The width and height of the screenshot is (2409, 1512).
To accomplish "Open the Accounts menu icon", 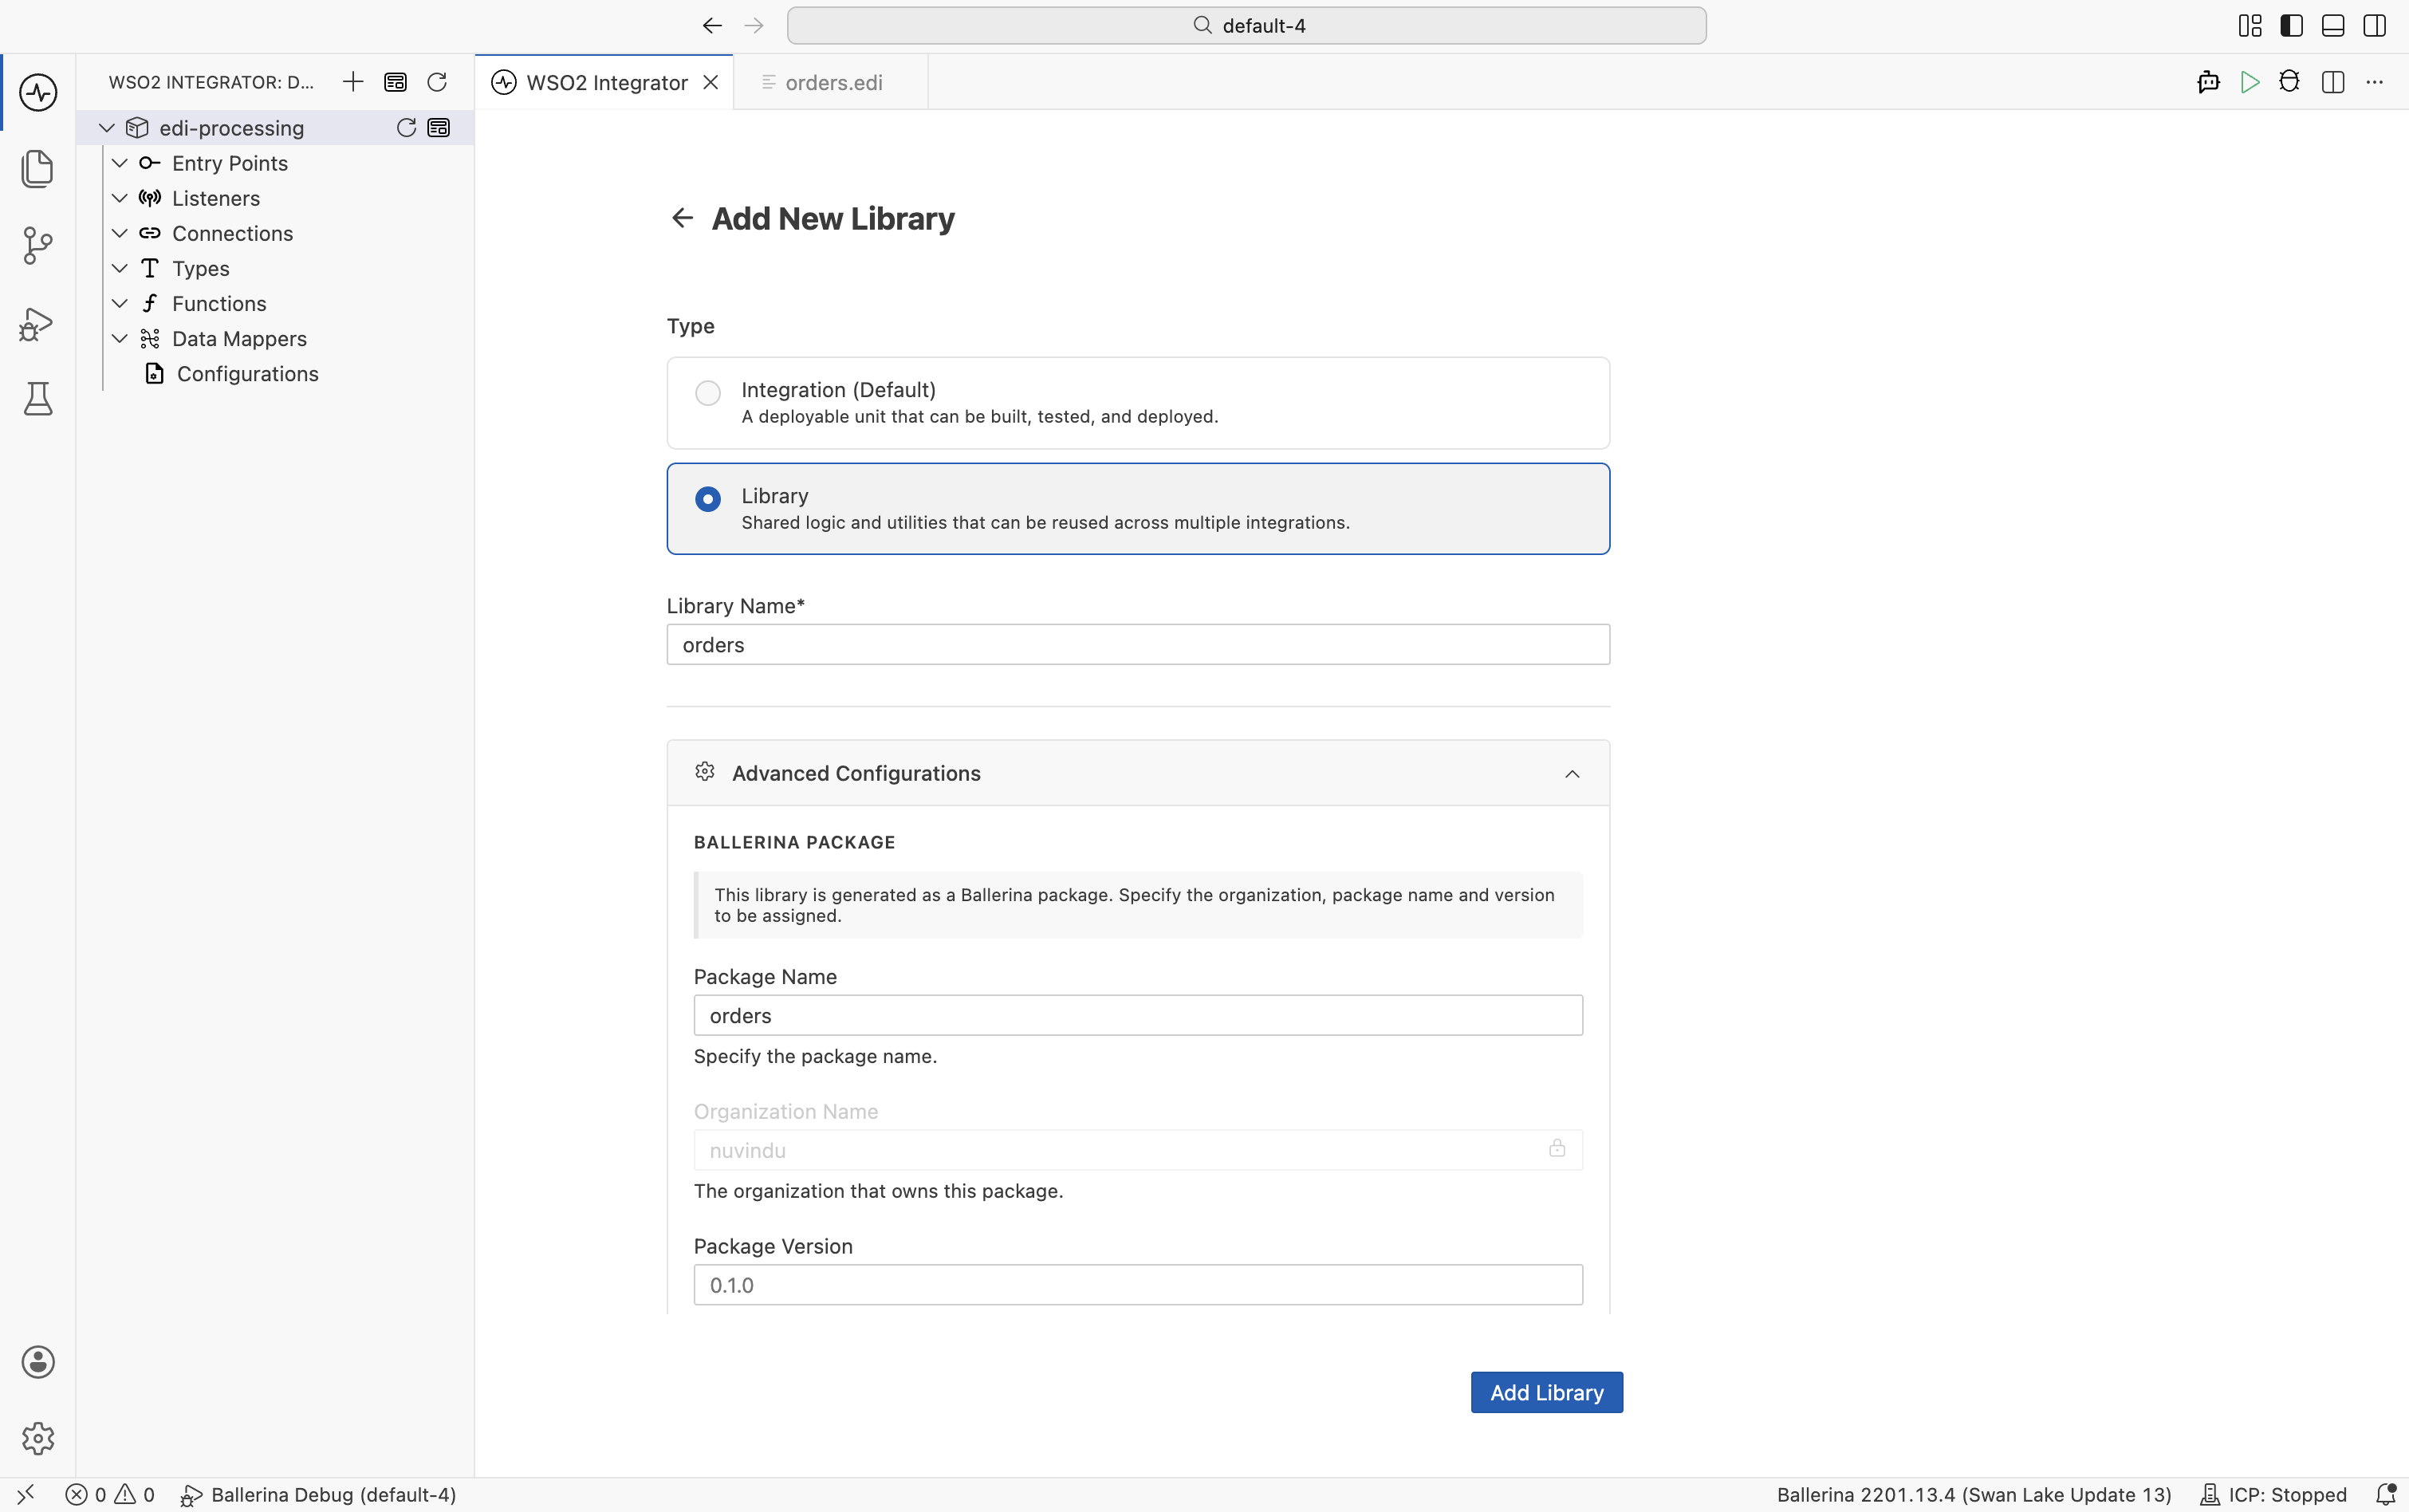I will (38, 1362).
